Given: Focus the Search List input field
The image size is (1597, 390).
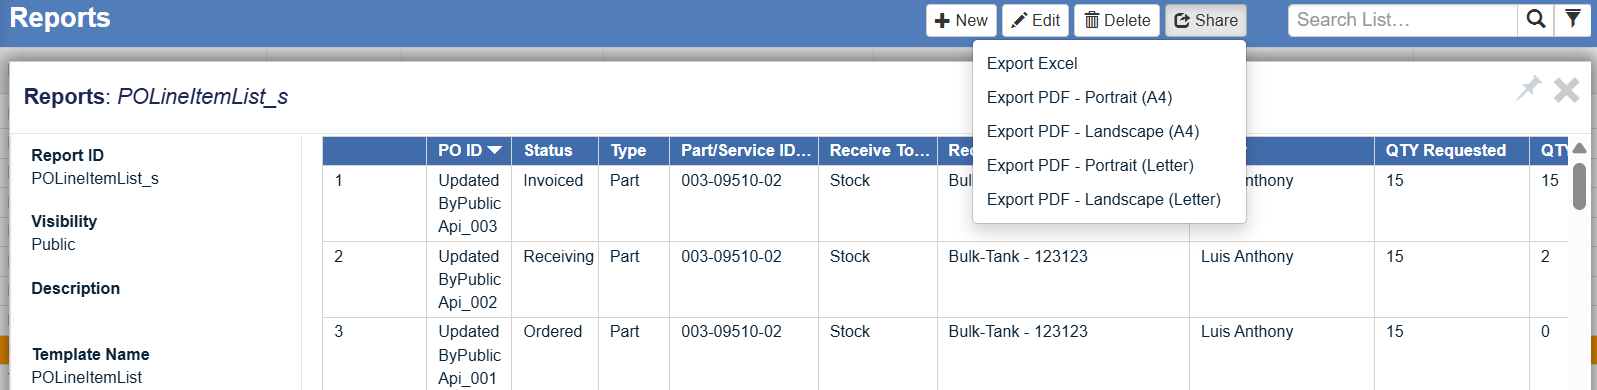Looking at the screenshot, I should coord(1402,20).
